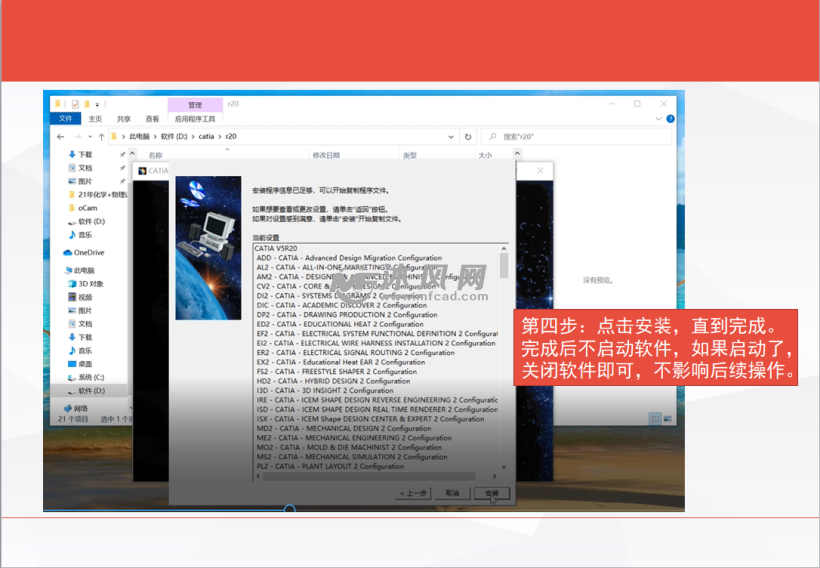Open 图片 under 此电脑

click(x=81, y=311)
